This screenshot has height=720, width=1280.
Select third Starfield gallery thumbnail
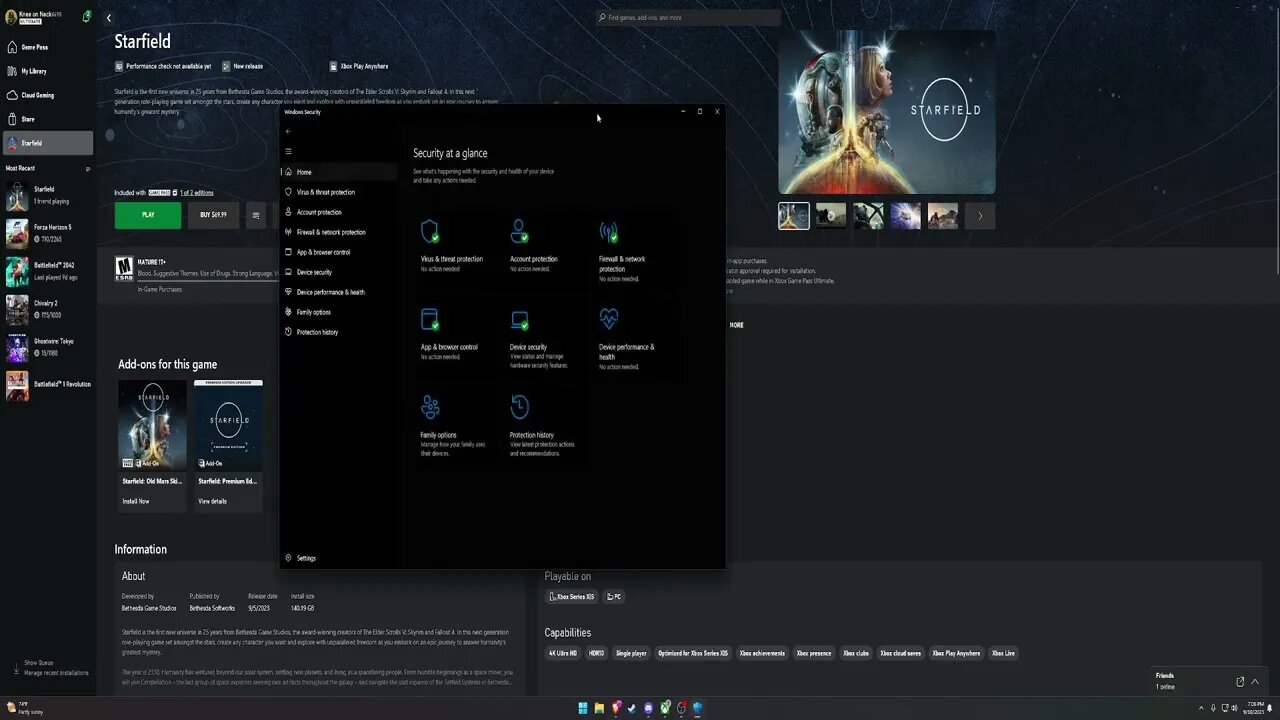coord(868,216)
